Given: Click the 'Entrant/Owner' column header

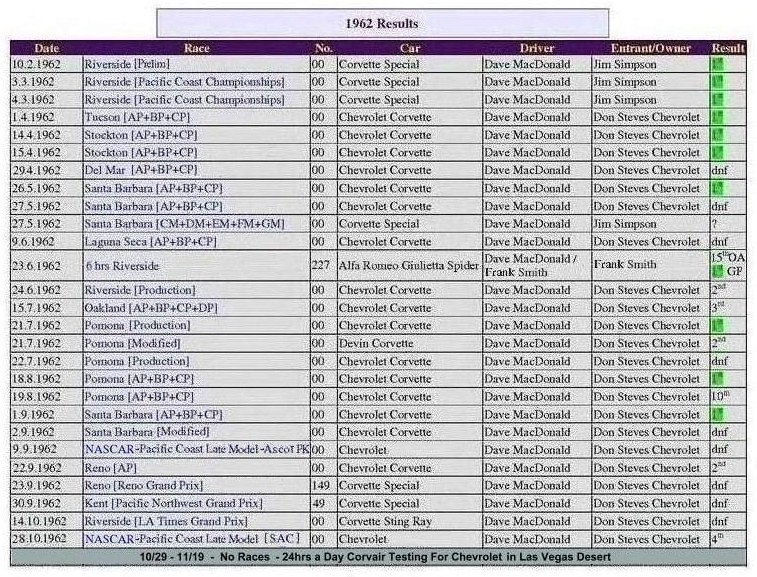Looking at the screenshot, I should [650, 48].
